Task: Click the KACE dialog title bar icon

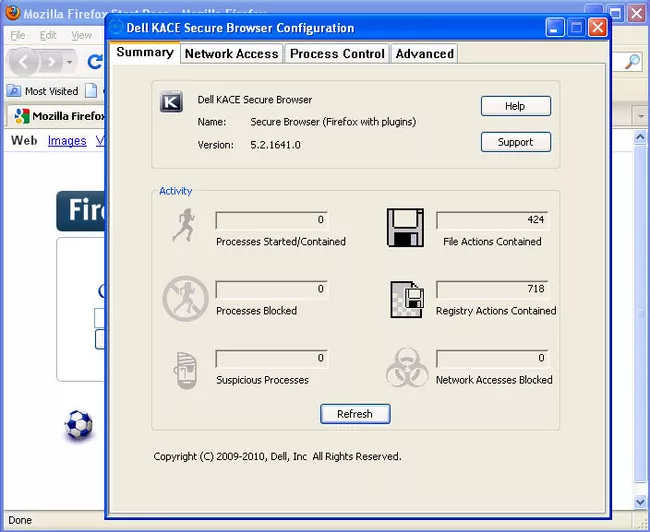Action: 116,27
